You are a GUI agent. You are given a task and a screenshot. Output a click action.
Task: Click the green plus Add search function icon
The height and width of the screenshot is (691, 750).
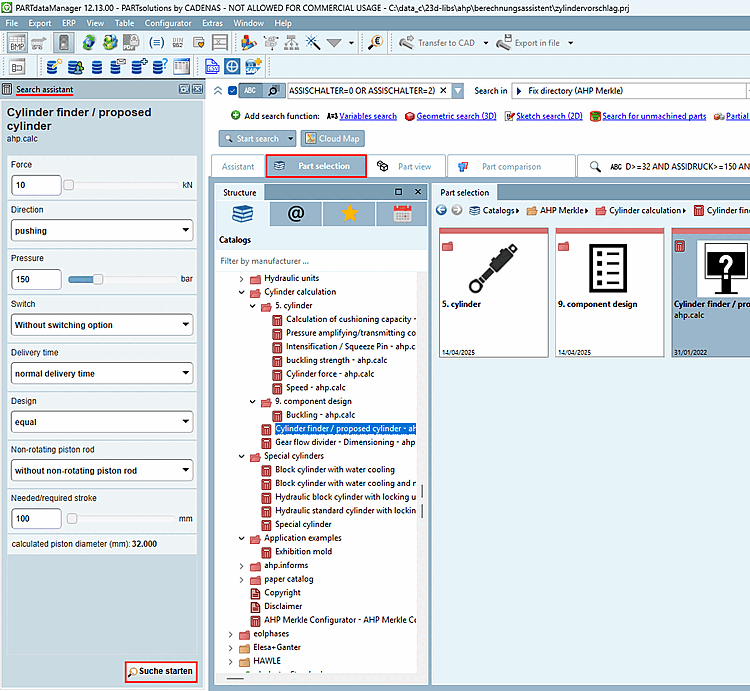(x=235, y=115)
